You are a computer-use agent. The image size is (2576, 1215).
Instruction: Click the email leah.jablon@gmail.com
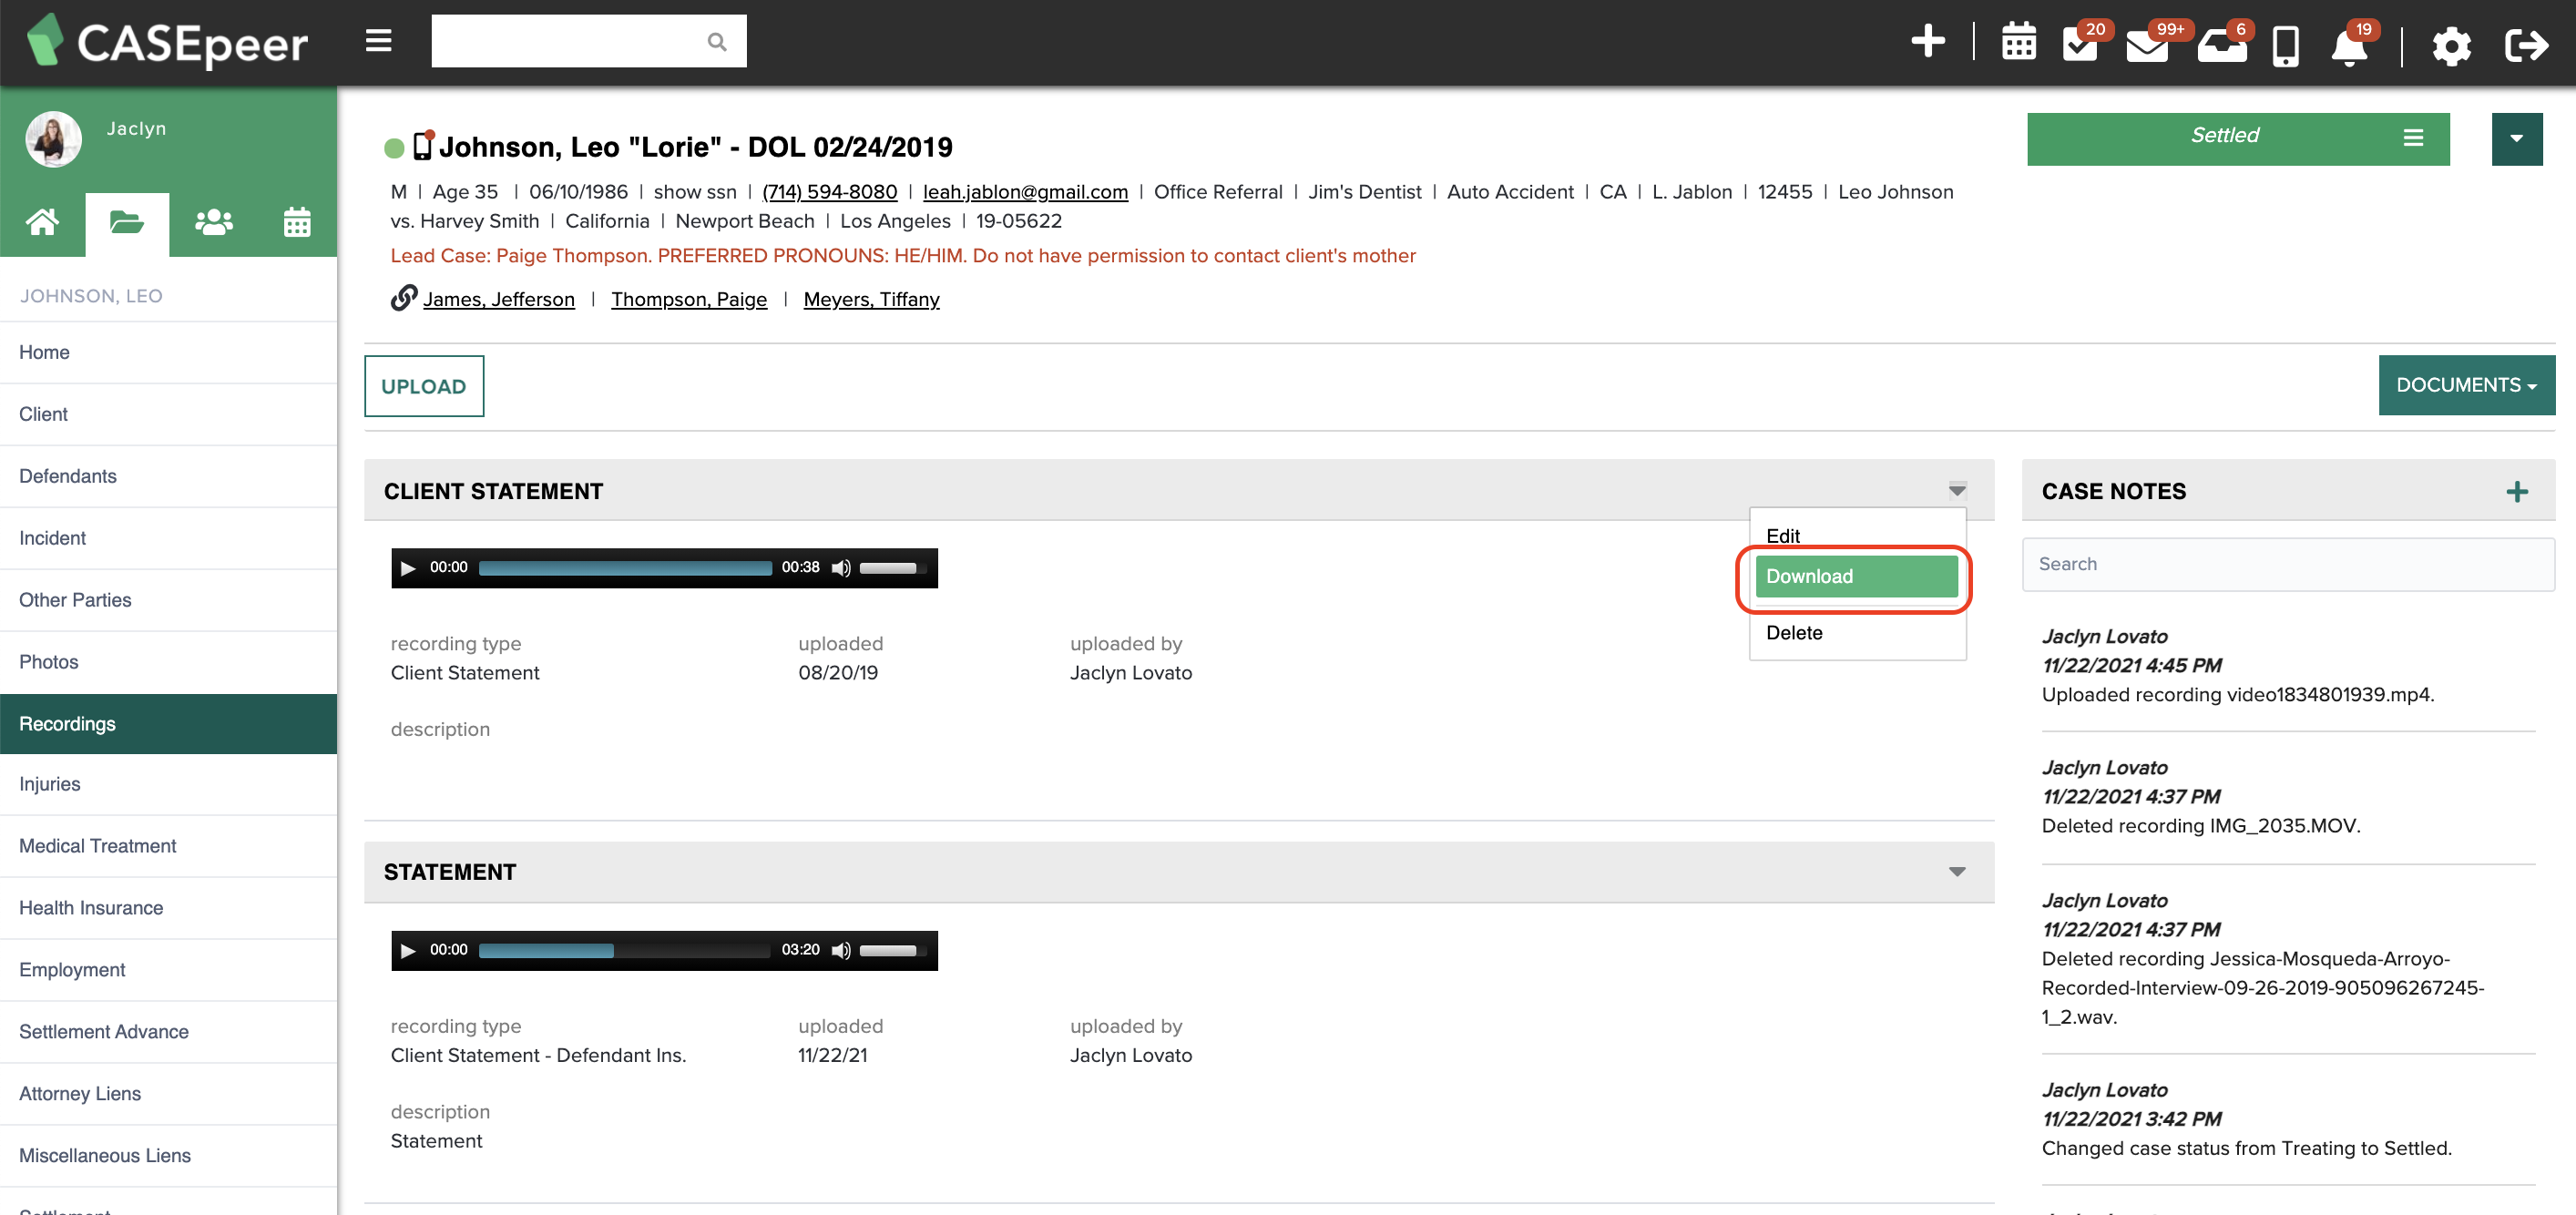(1024, 192)
